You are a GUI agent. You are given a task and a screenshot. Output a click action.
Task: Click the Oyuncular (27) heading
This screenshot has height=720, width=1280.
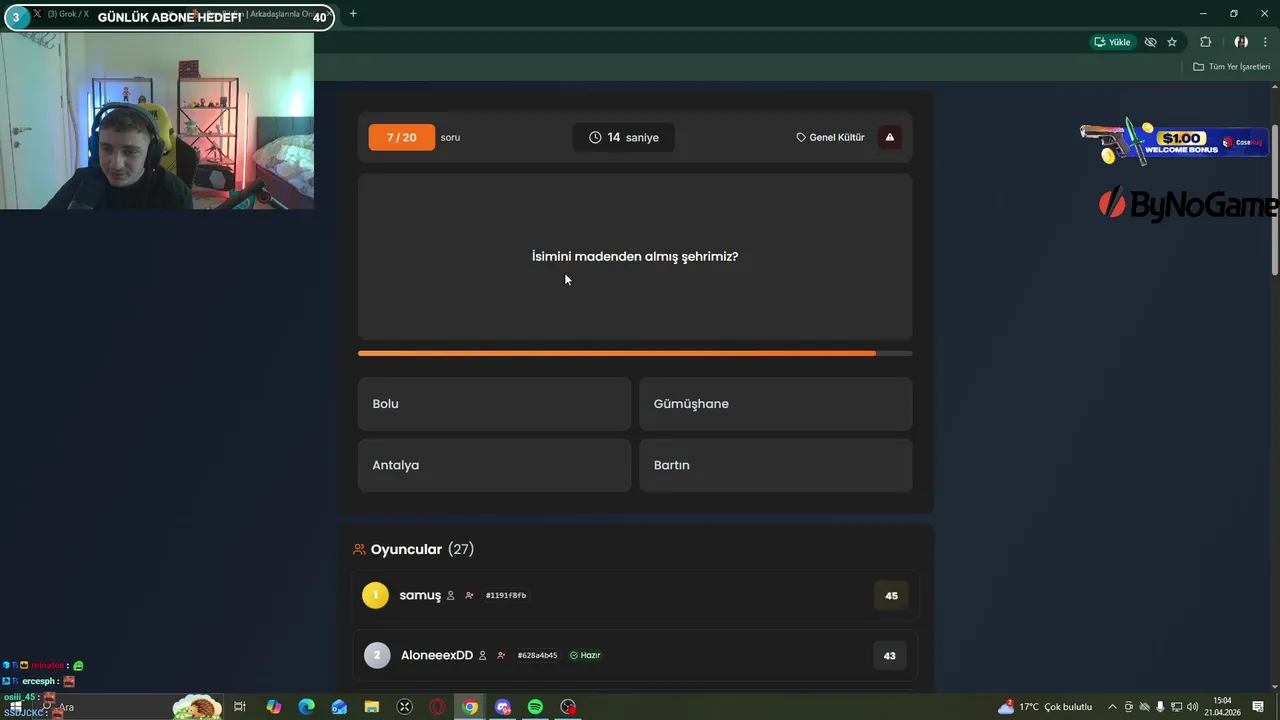413,549
